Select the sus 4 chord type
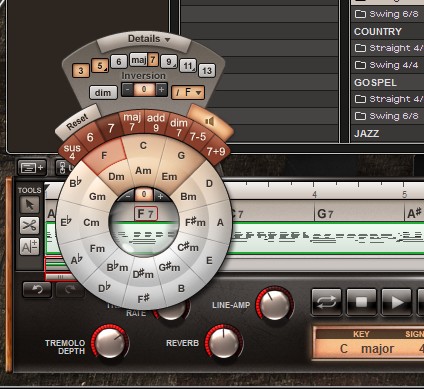 (x=72, y=152)
